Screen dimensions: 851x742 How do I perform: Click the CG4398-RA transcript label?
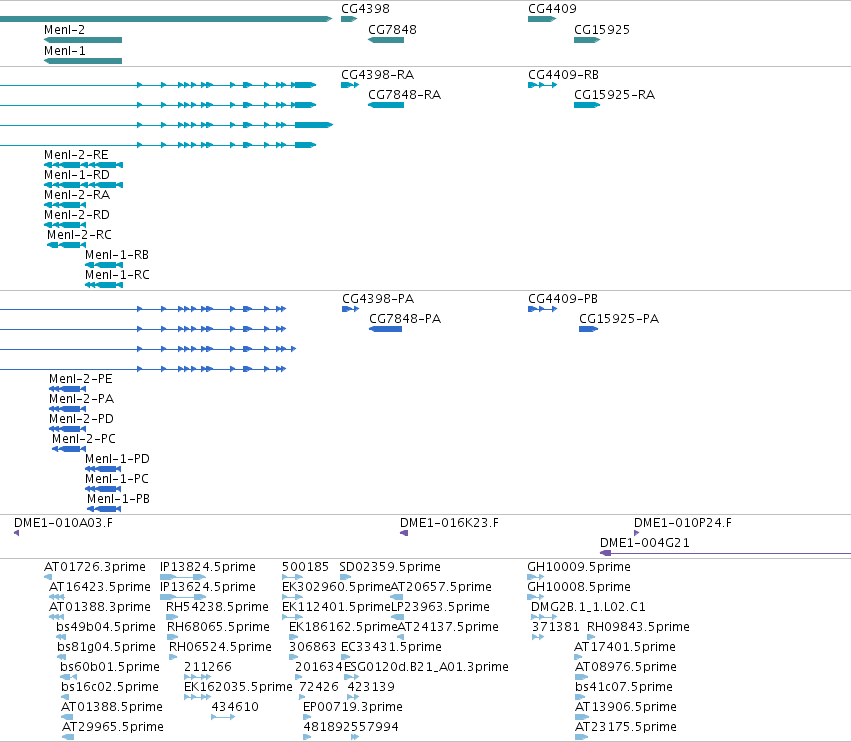(x=377, y=75)
